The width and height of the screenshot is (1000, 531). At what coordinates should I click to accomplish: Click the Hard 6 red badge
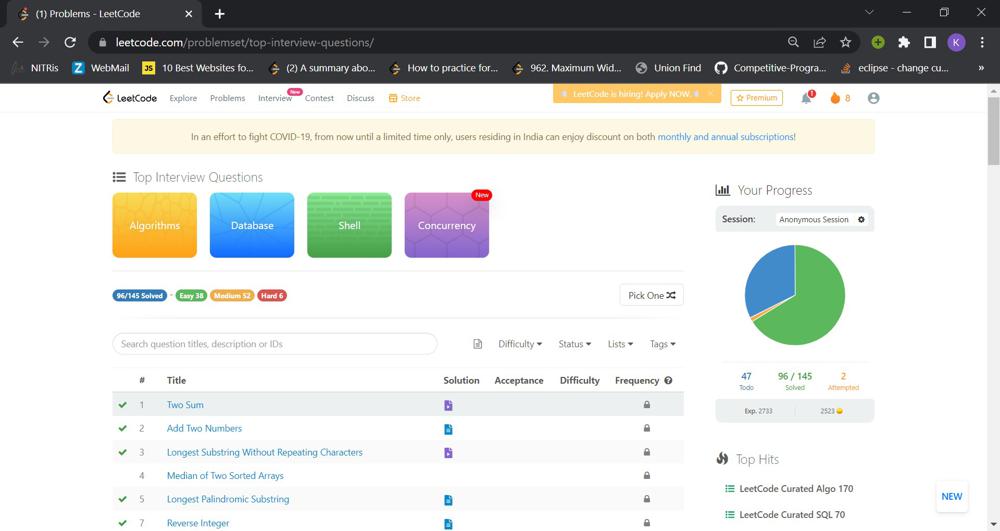[272, 295]
